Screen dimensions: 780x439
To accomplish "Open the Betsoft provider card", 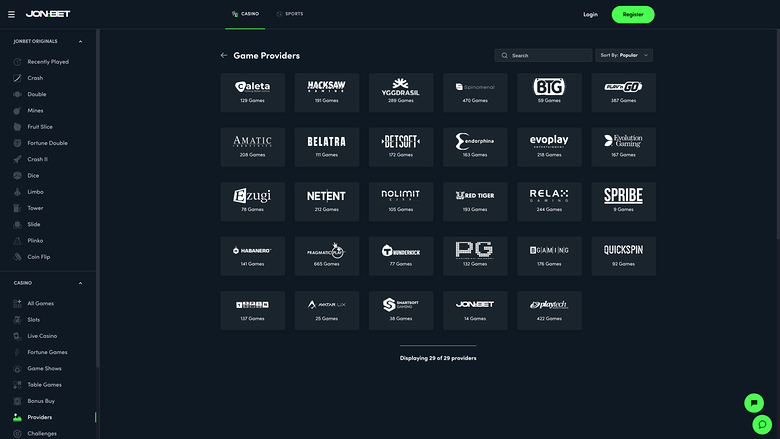I will pos(400,147).
